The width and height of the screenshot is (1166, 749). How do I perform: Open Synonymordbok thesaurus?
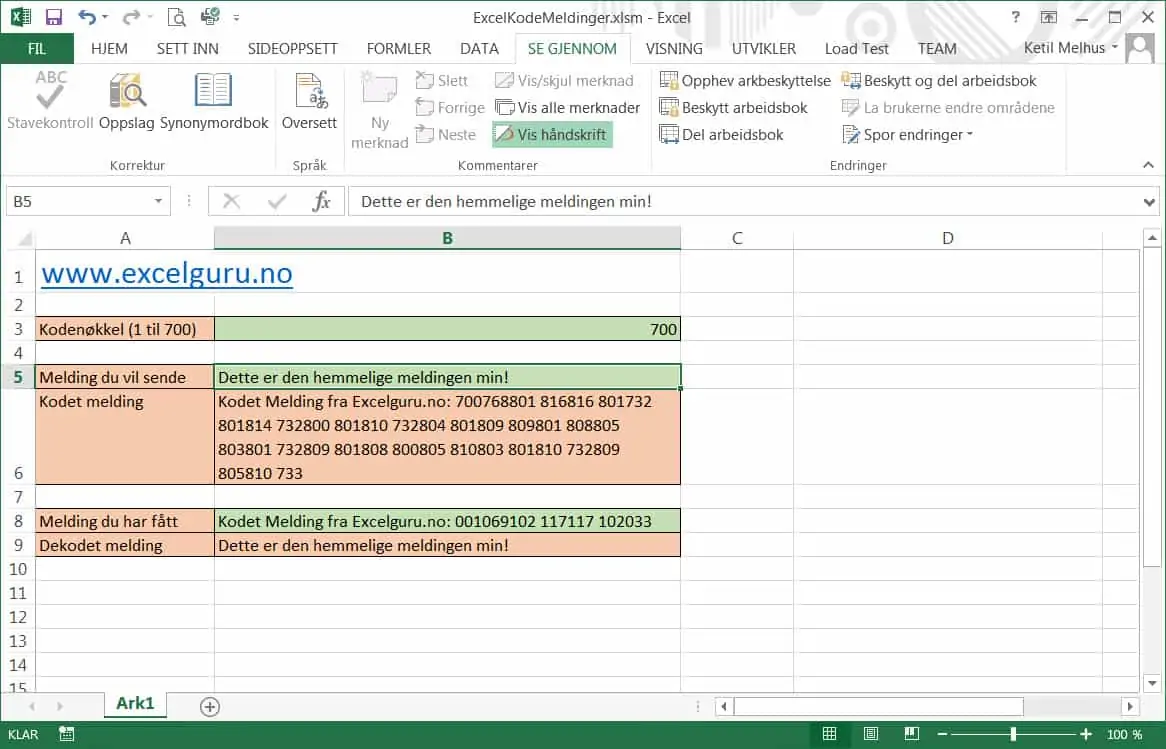(214, 100)
